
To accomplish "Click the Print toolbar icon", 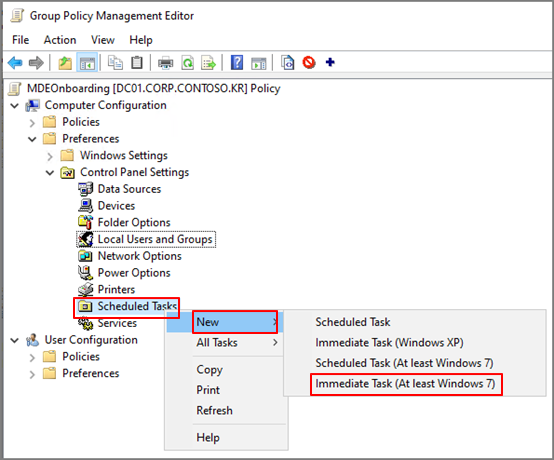I will (x=165, y=63).
